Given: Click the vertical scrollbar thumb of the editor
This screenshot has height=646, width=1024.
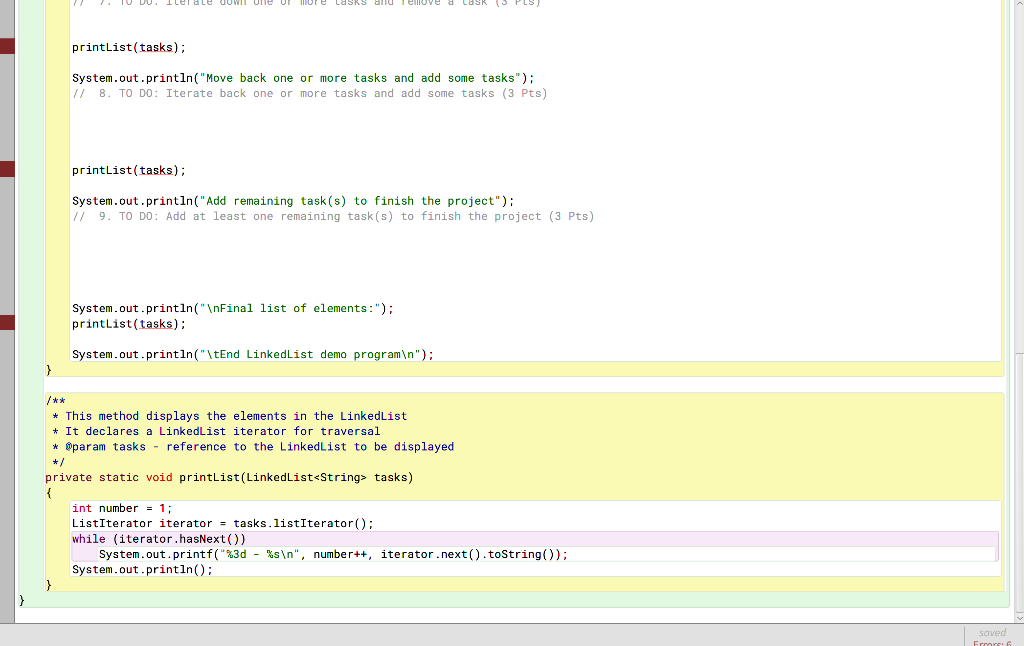Looking at the screenshot, I should [x=1019, y=481].
